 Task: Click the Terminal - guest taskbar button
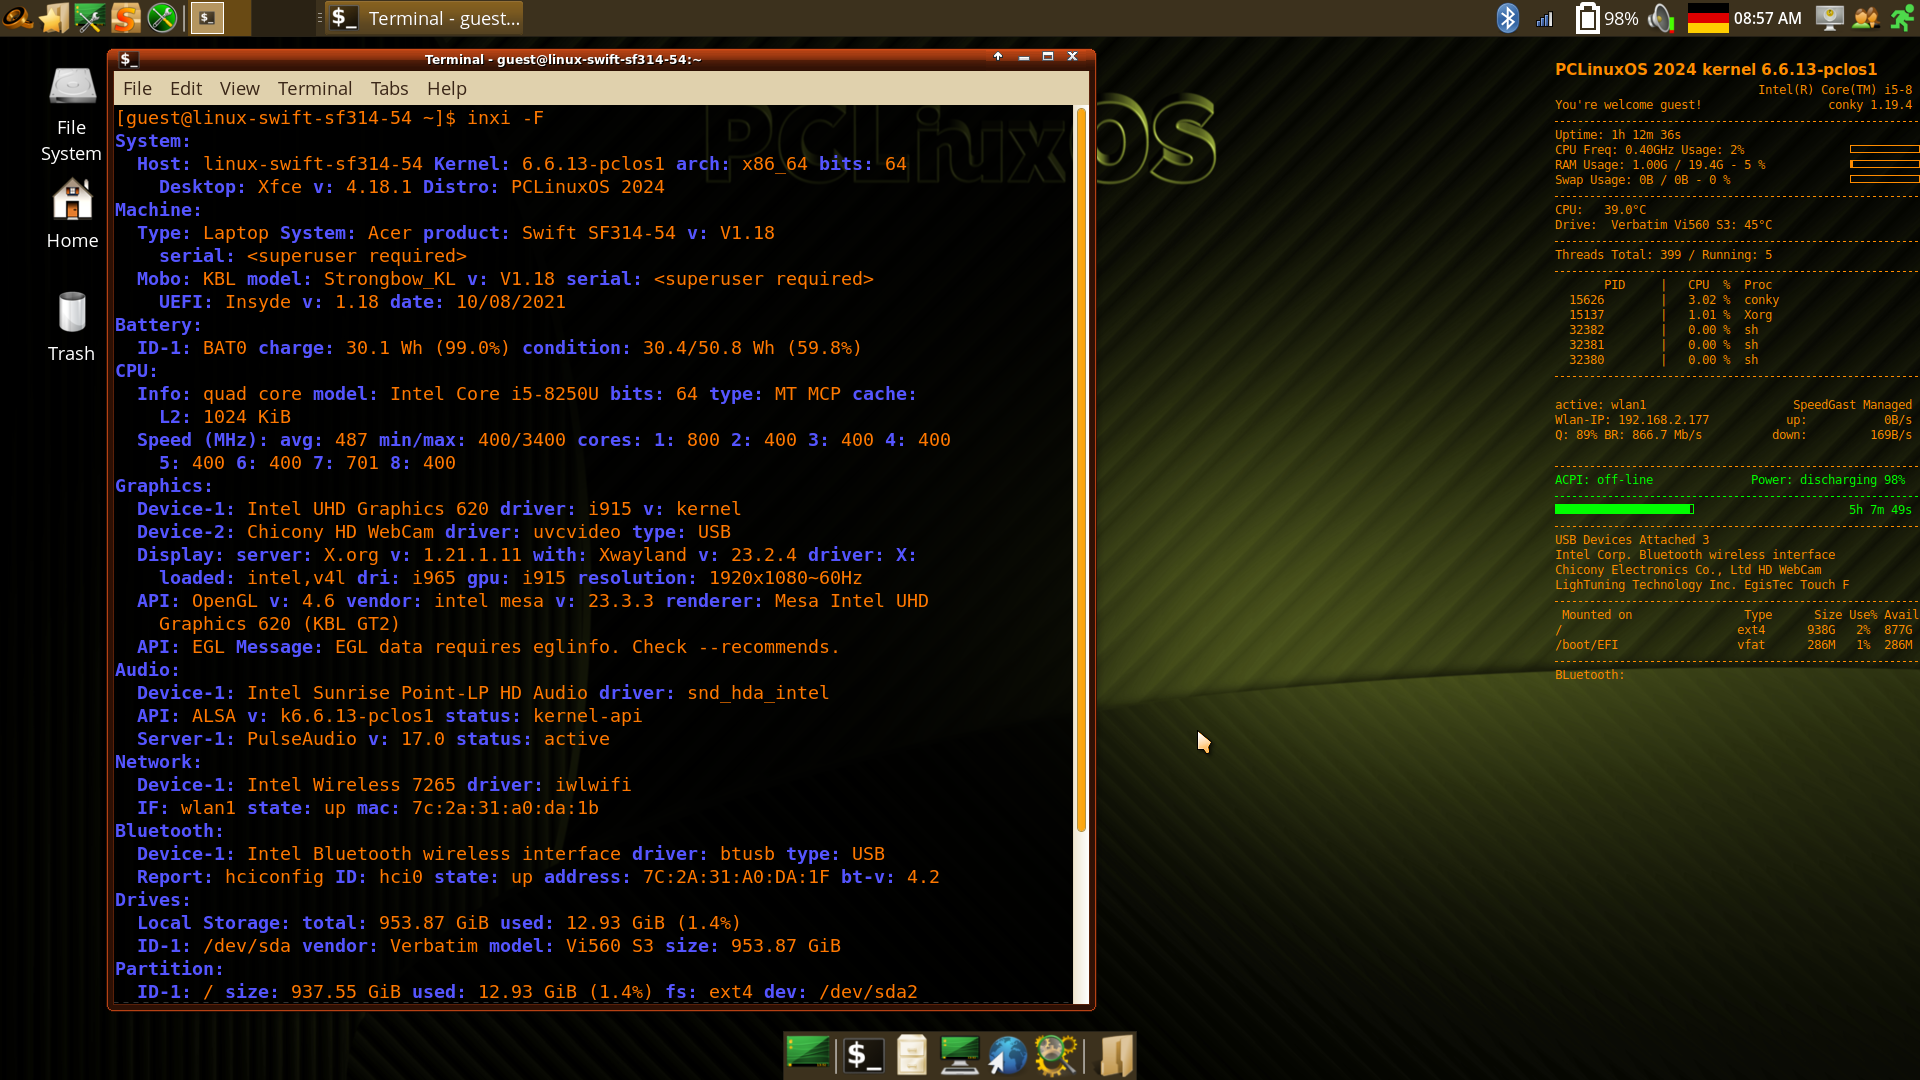425,18
